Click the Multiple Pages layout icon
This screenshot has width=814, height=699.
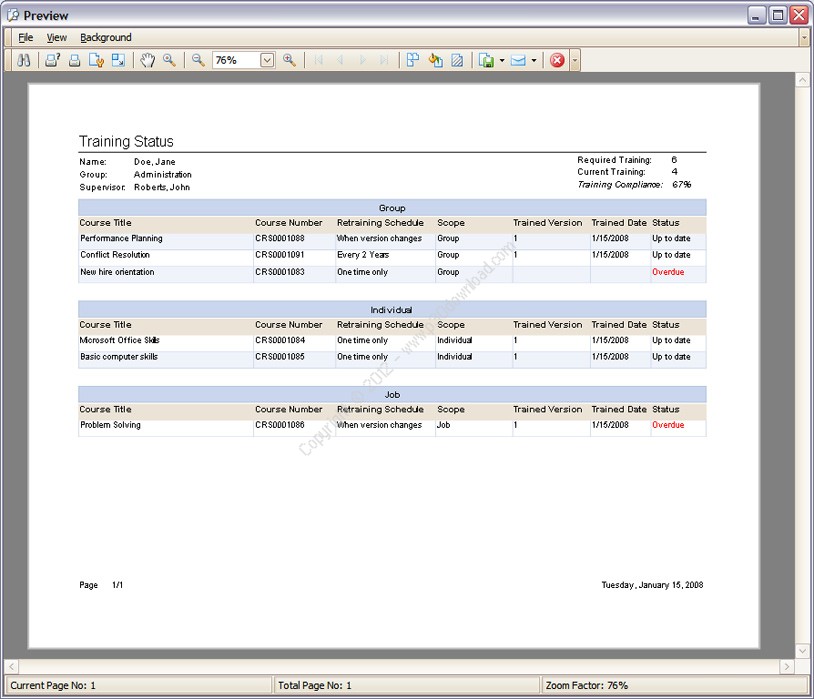click(x=413, y=60)
